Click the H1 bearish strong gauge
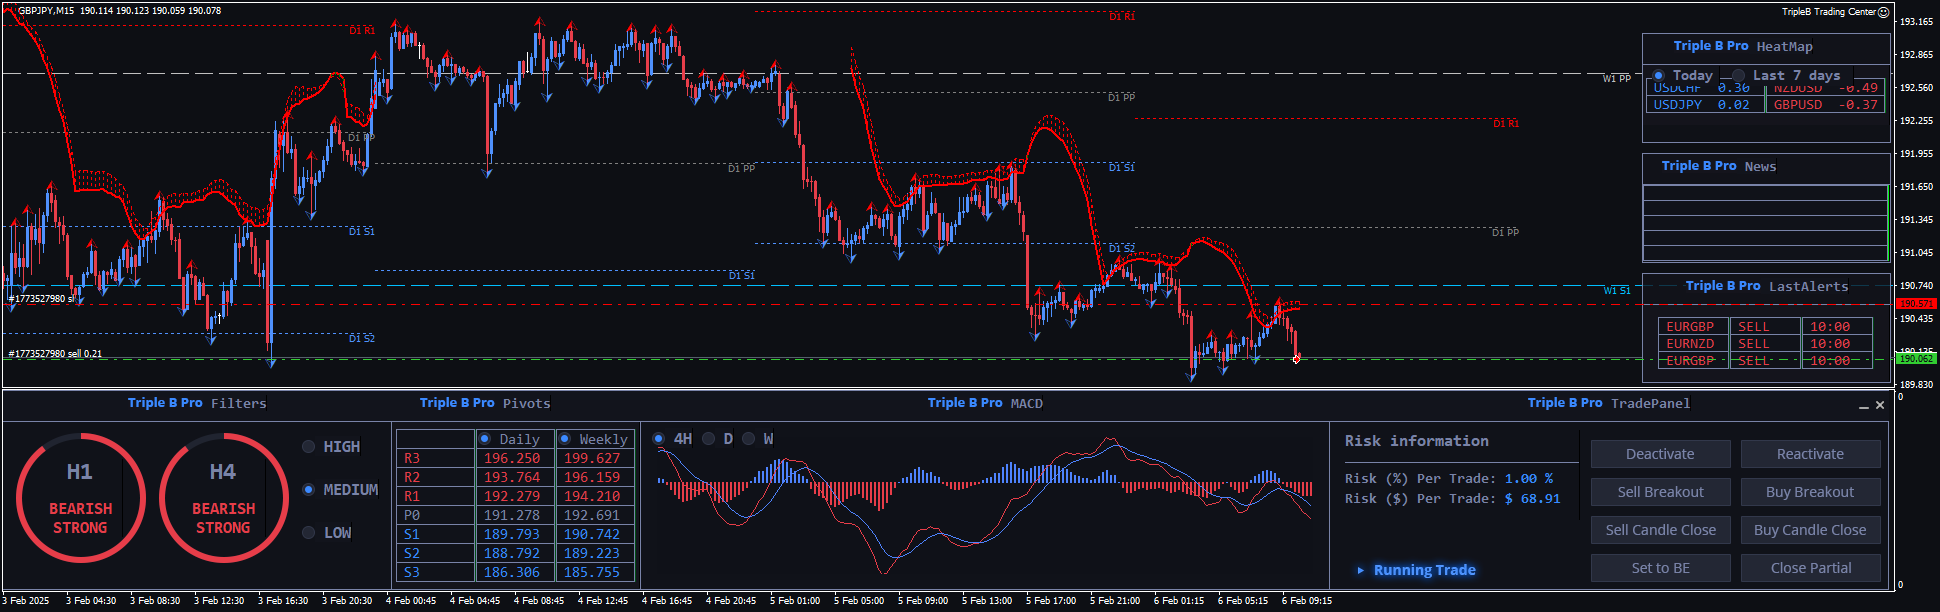Screen dimensions: 1940x612 [80, 497]
